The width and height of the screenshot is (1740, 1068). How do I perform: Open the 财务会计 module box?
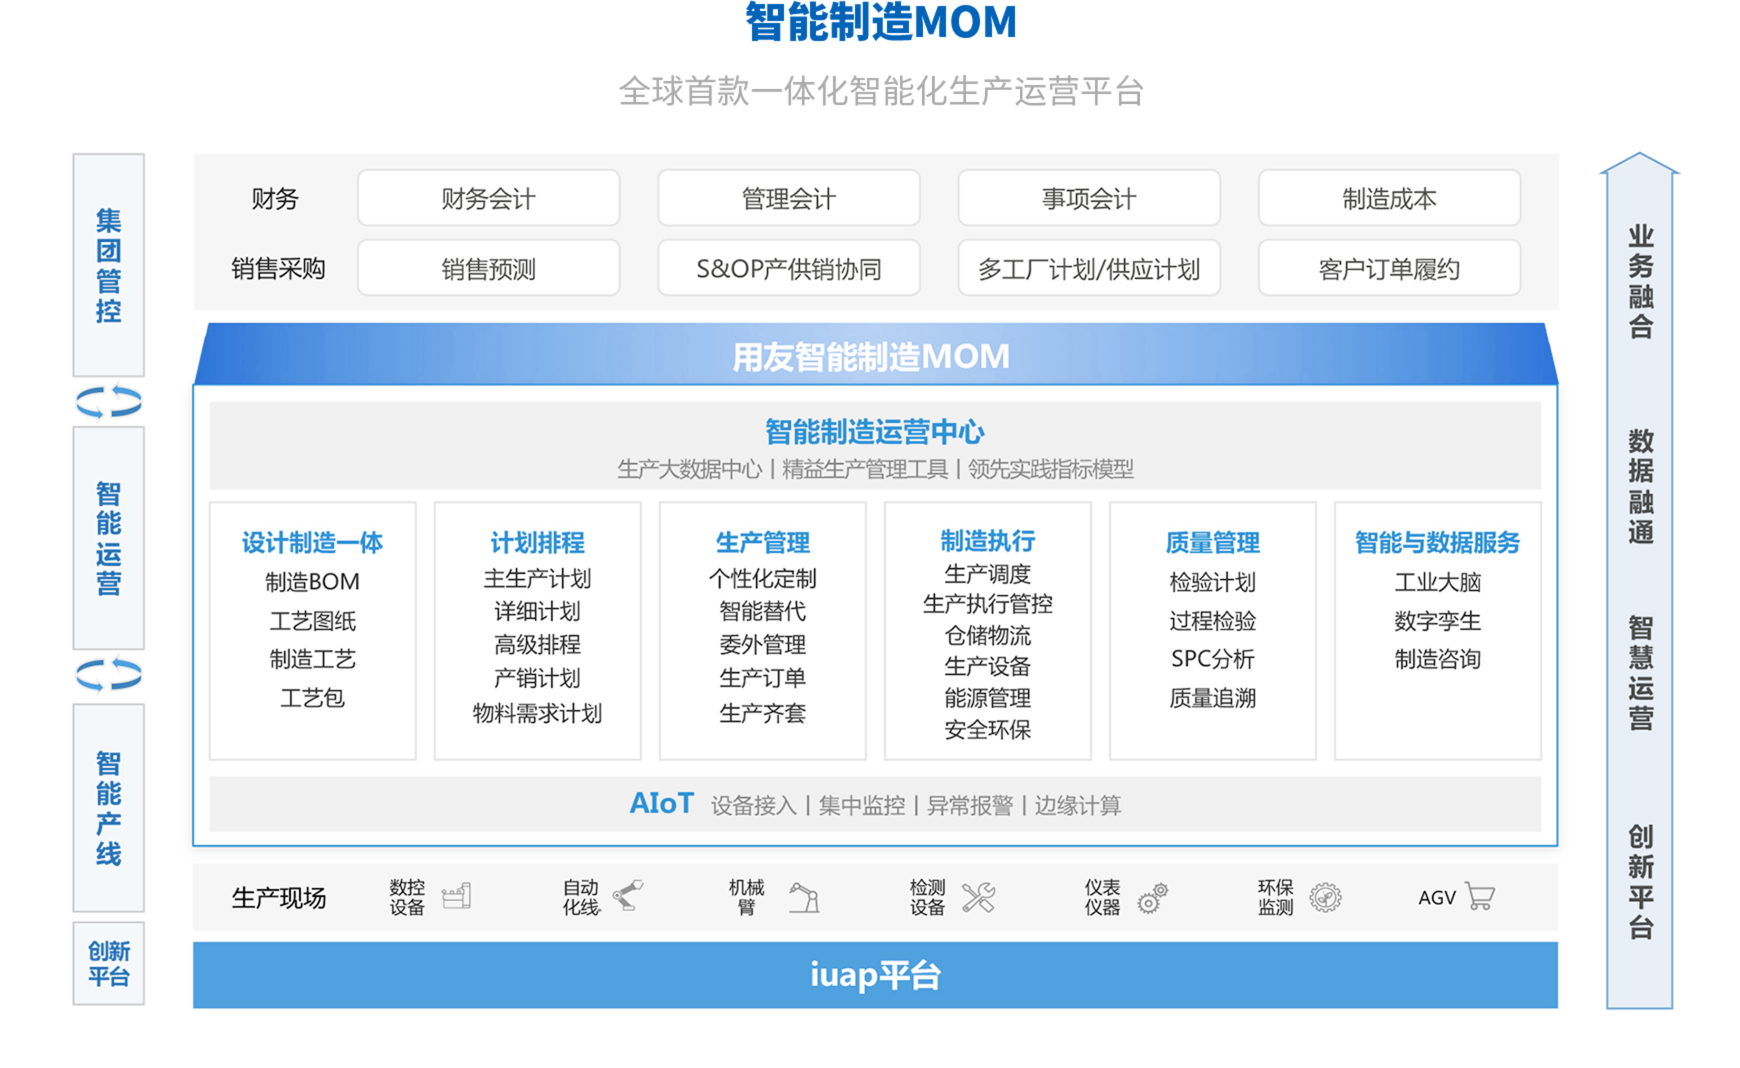pos(488,198)
